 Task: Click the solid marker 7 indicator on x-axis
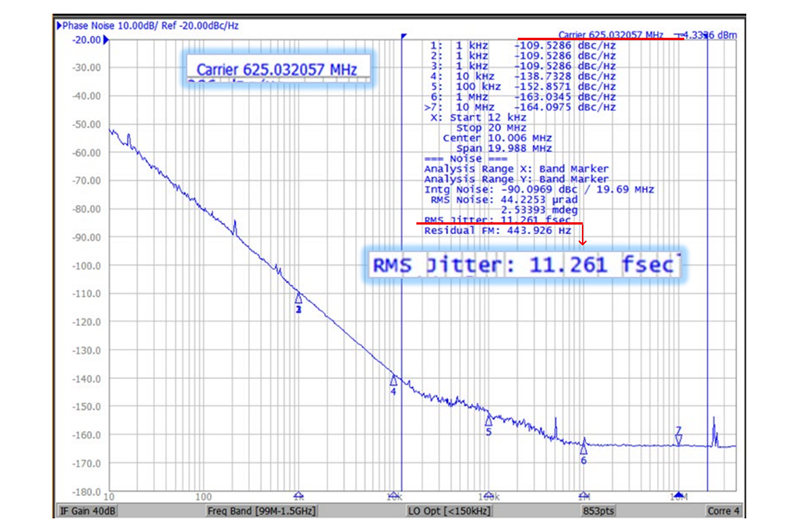(679, 495)
